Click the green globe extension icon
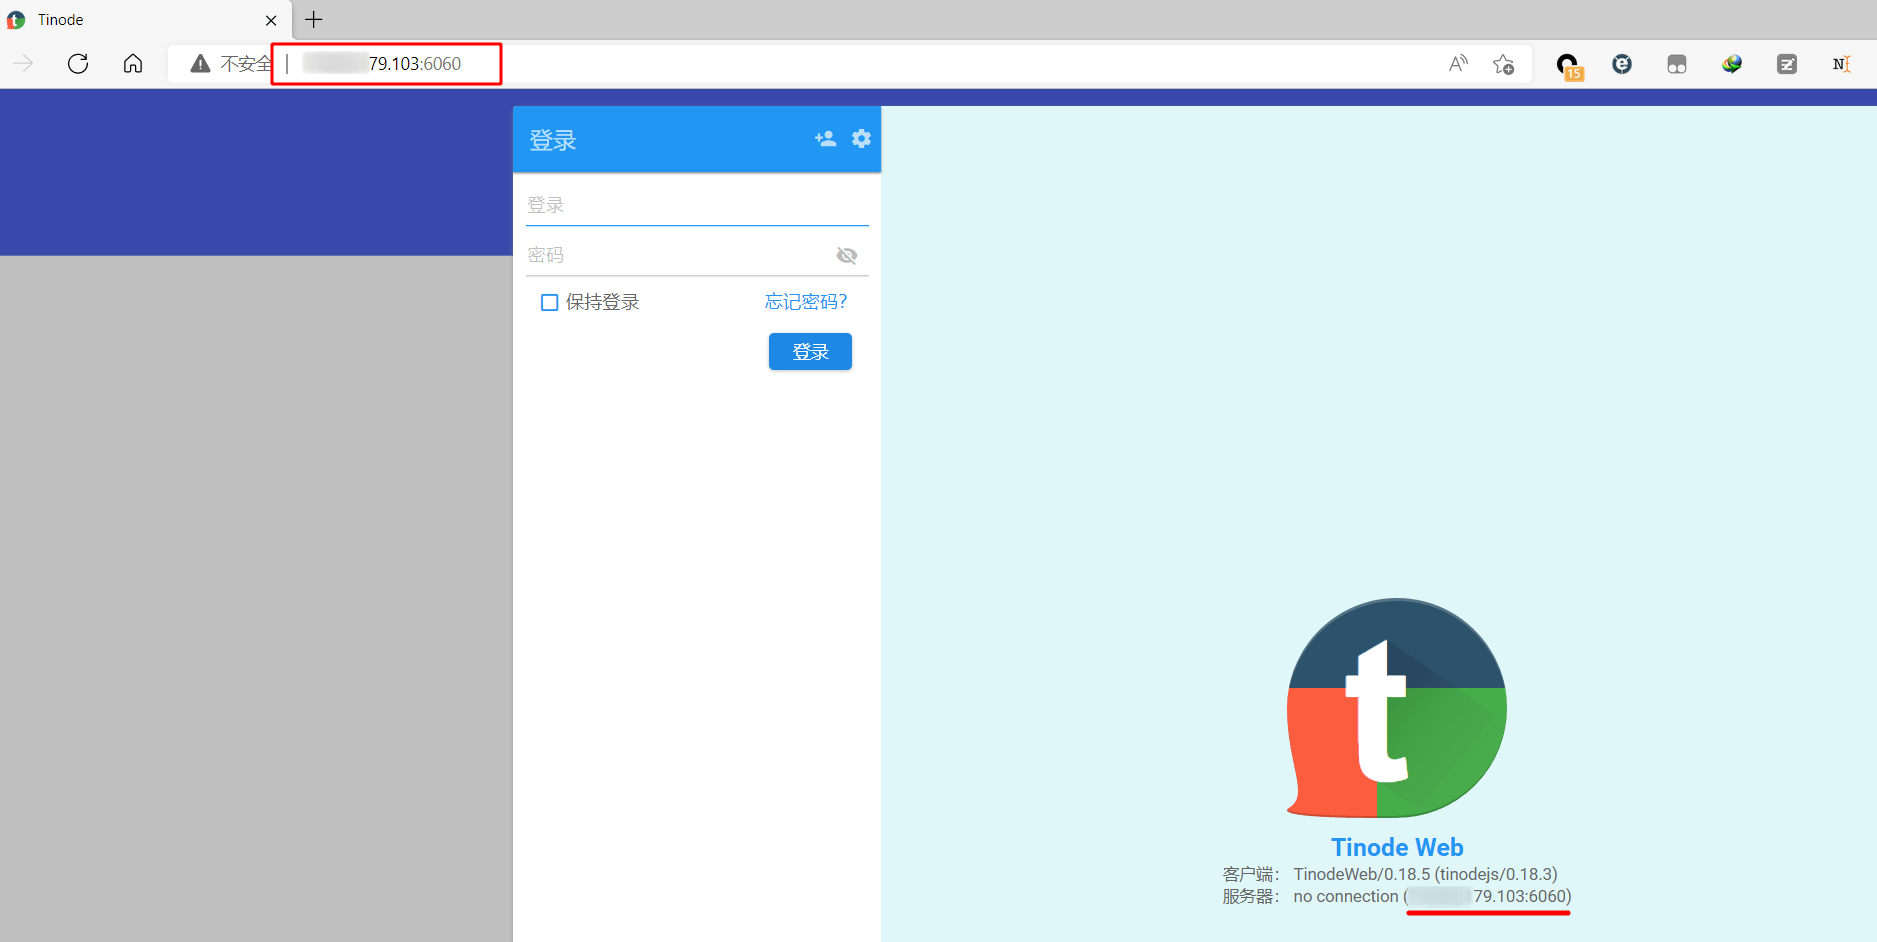1877x942 pixels. click(x=1732, y=64)
